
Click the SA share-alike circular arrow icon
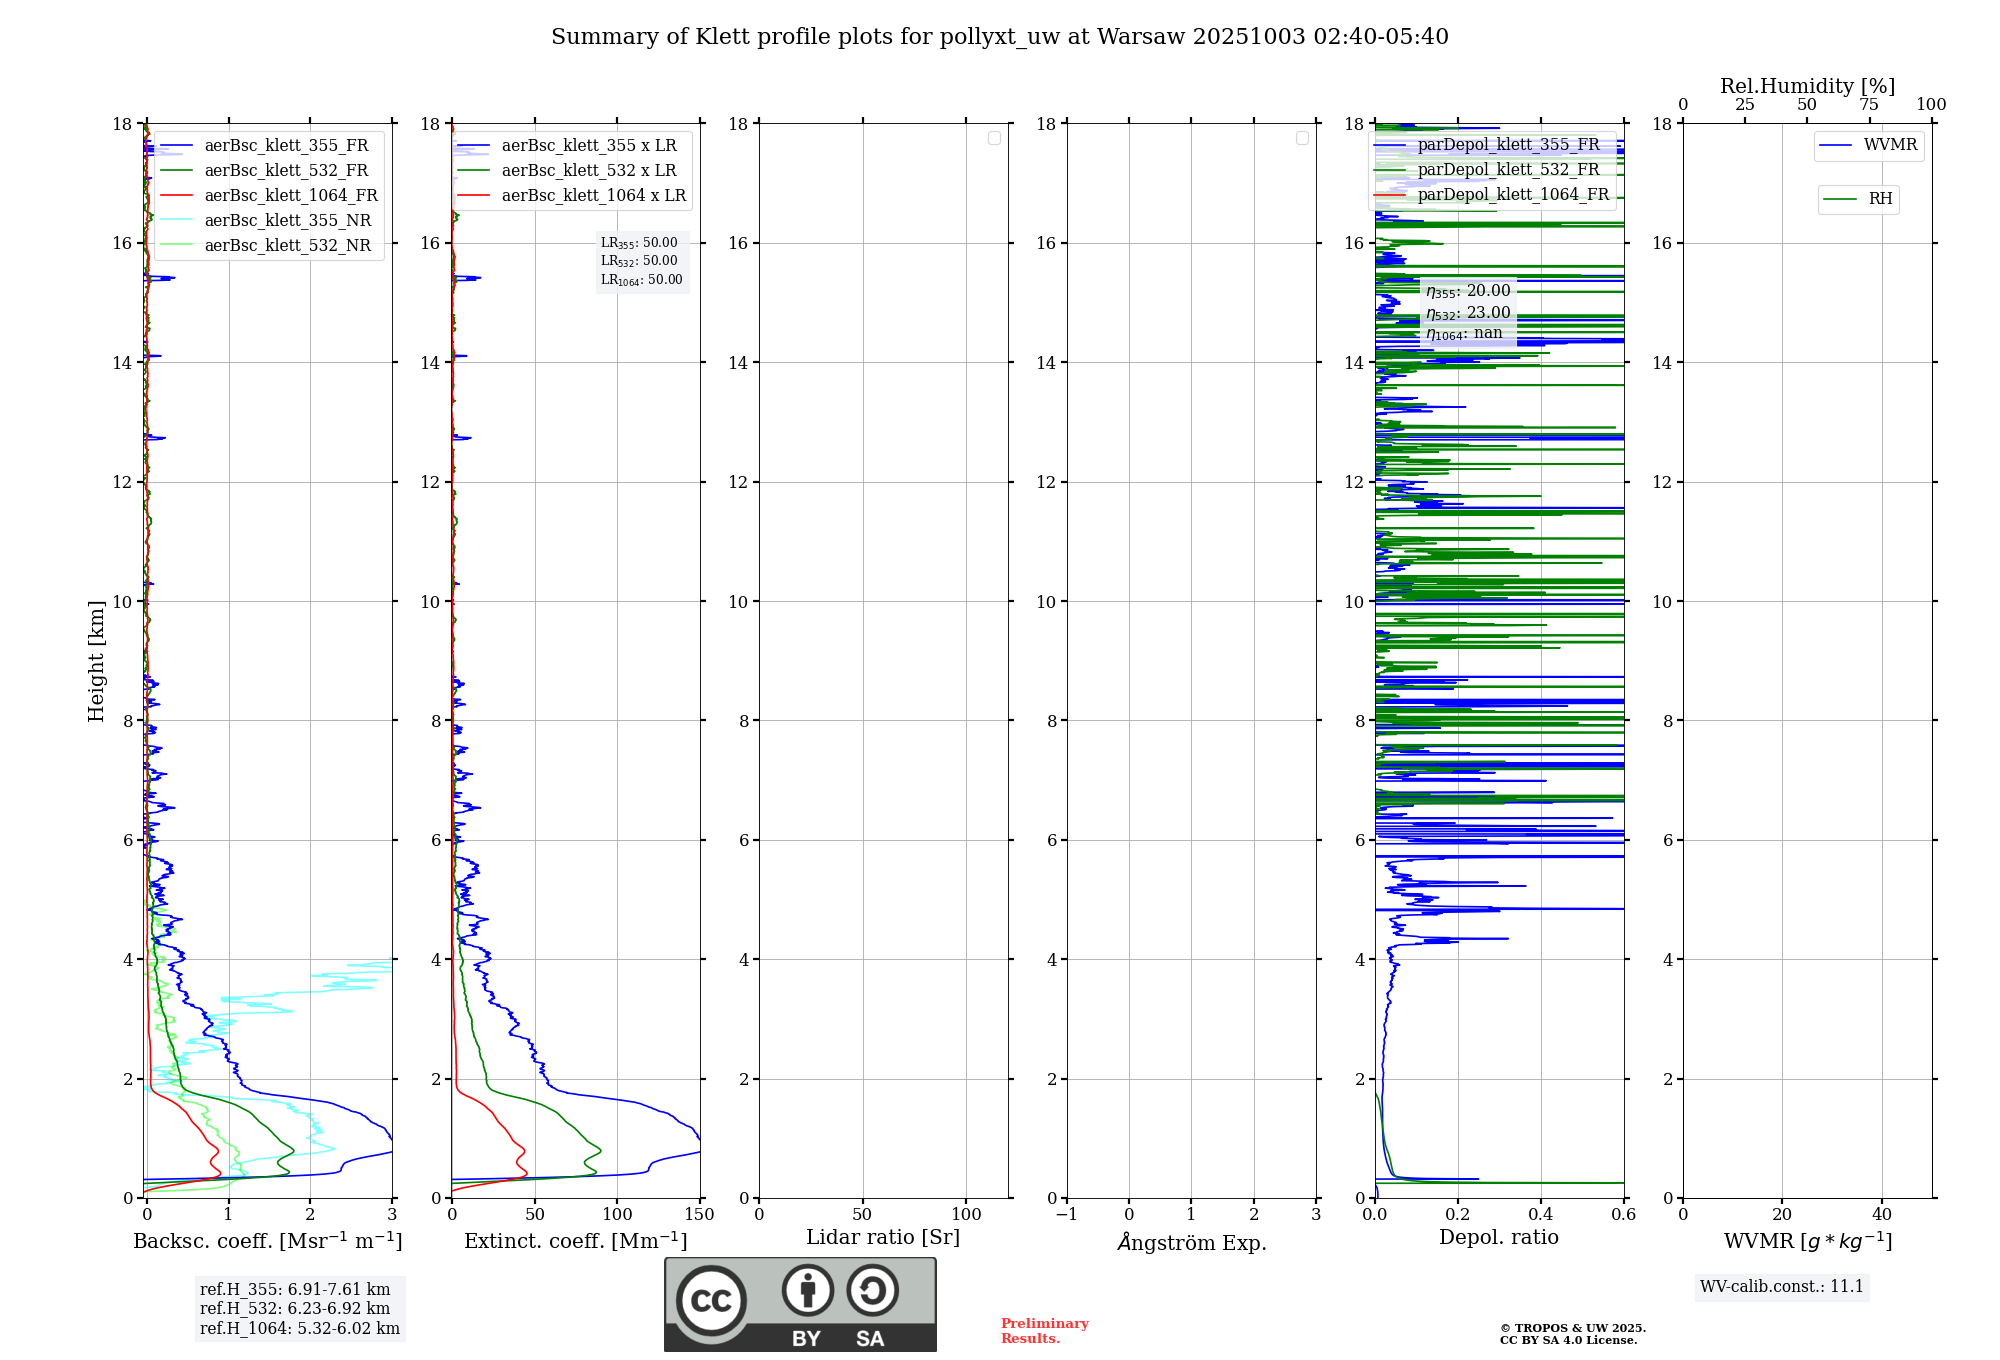tap(872, 1290)
